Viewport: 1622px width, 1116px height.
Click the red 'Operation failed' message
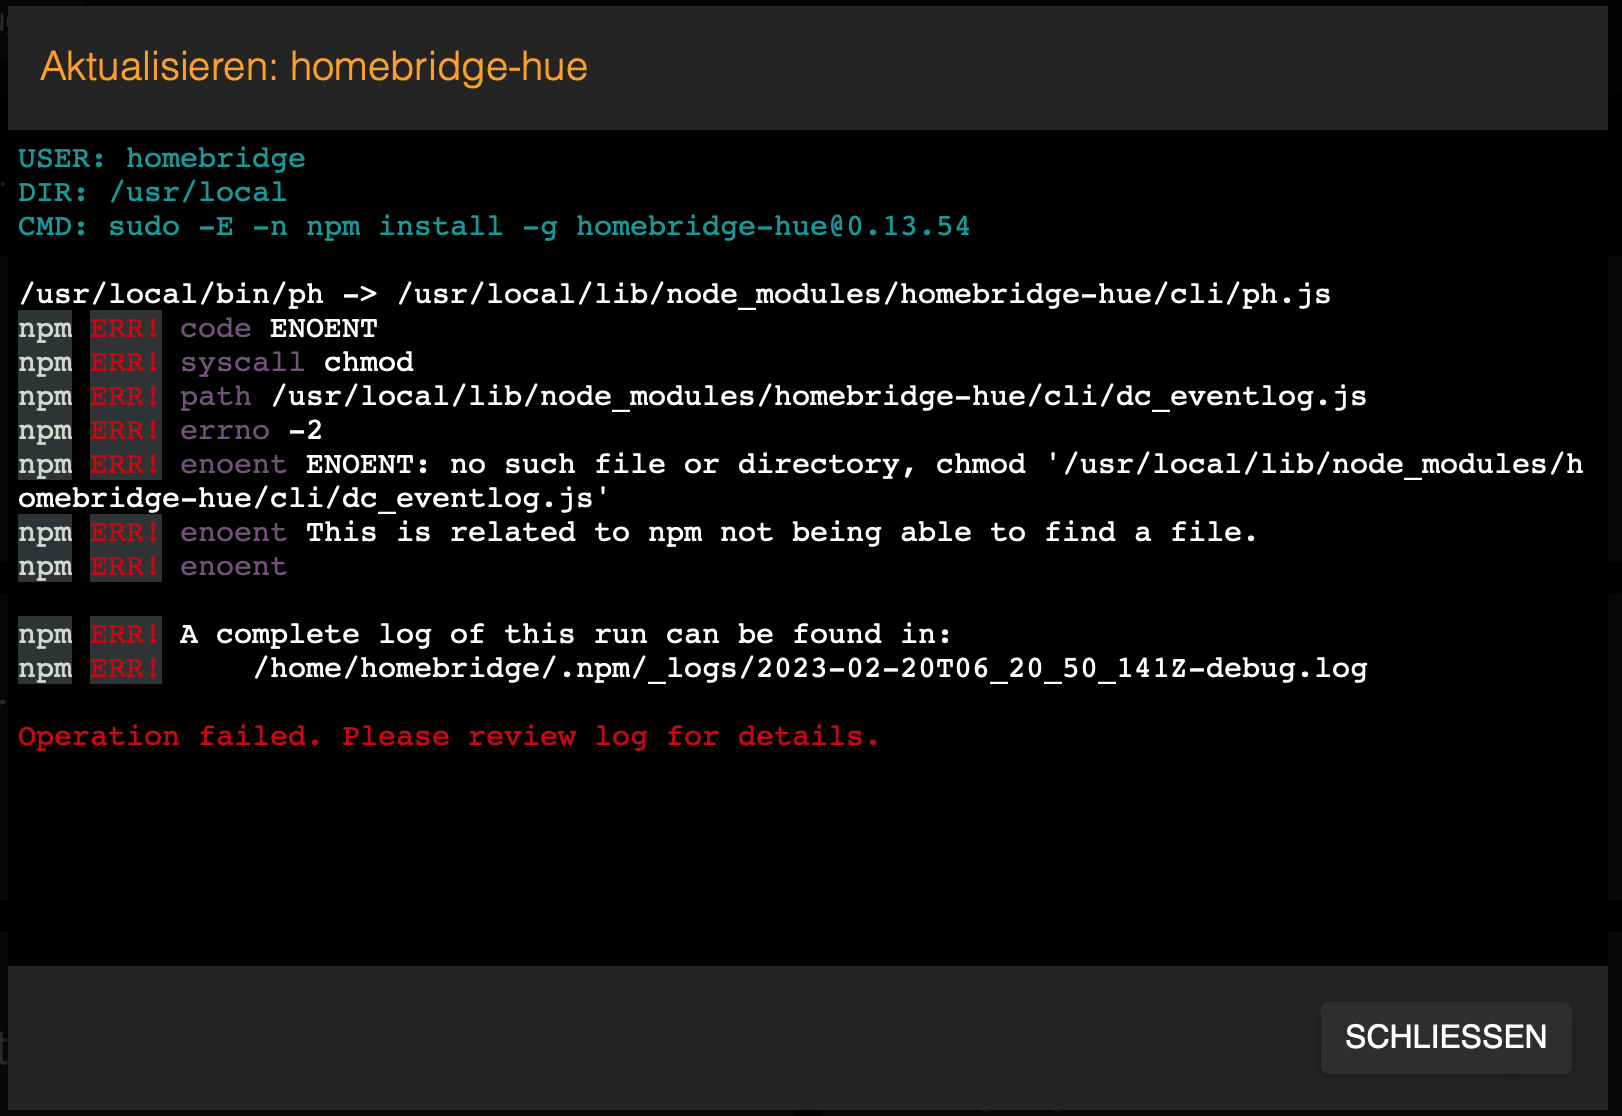[x=448, y=736]
